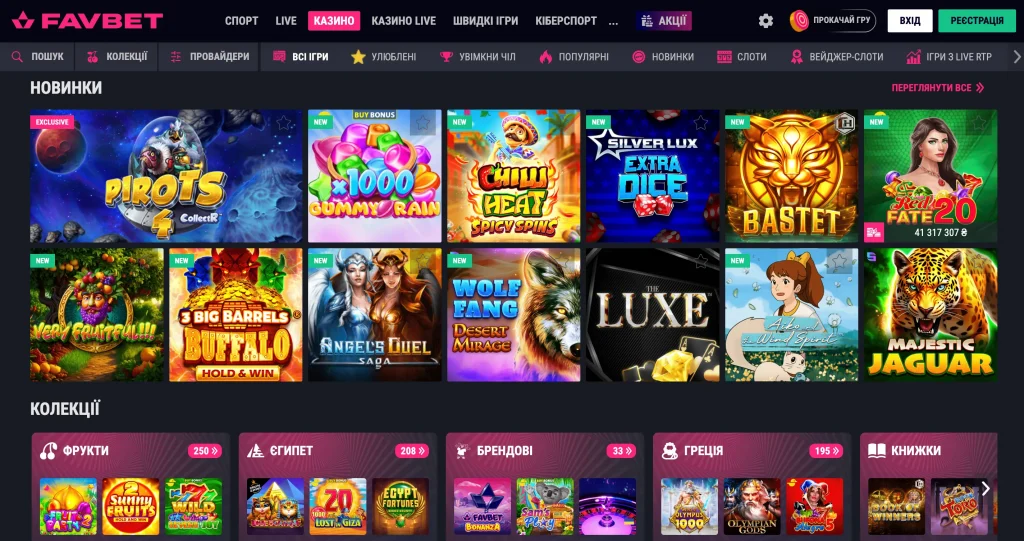
Task: Open the Majestic Jaguar game thumbnail
Action: point(931,315)
